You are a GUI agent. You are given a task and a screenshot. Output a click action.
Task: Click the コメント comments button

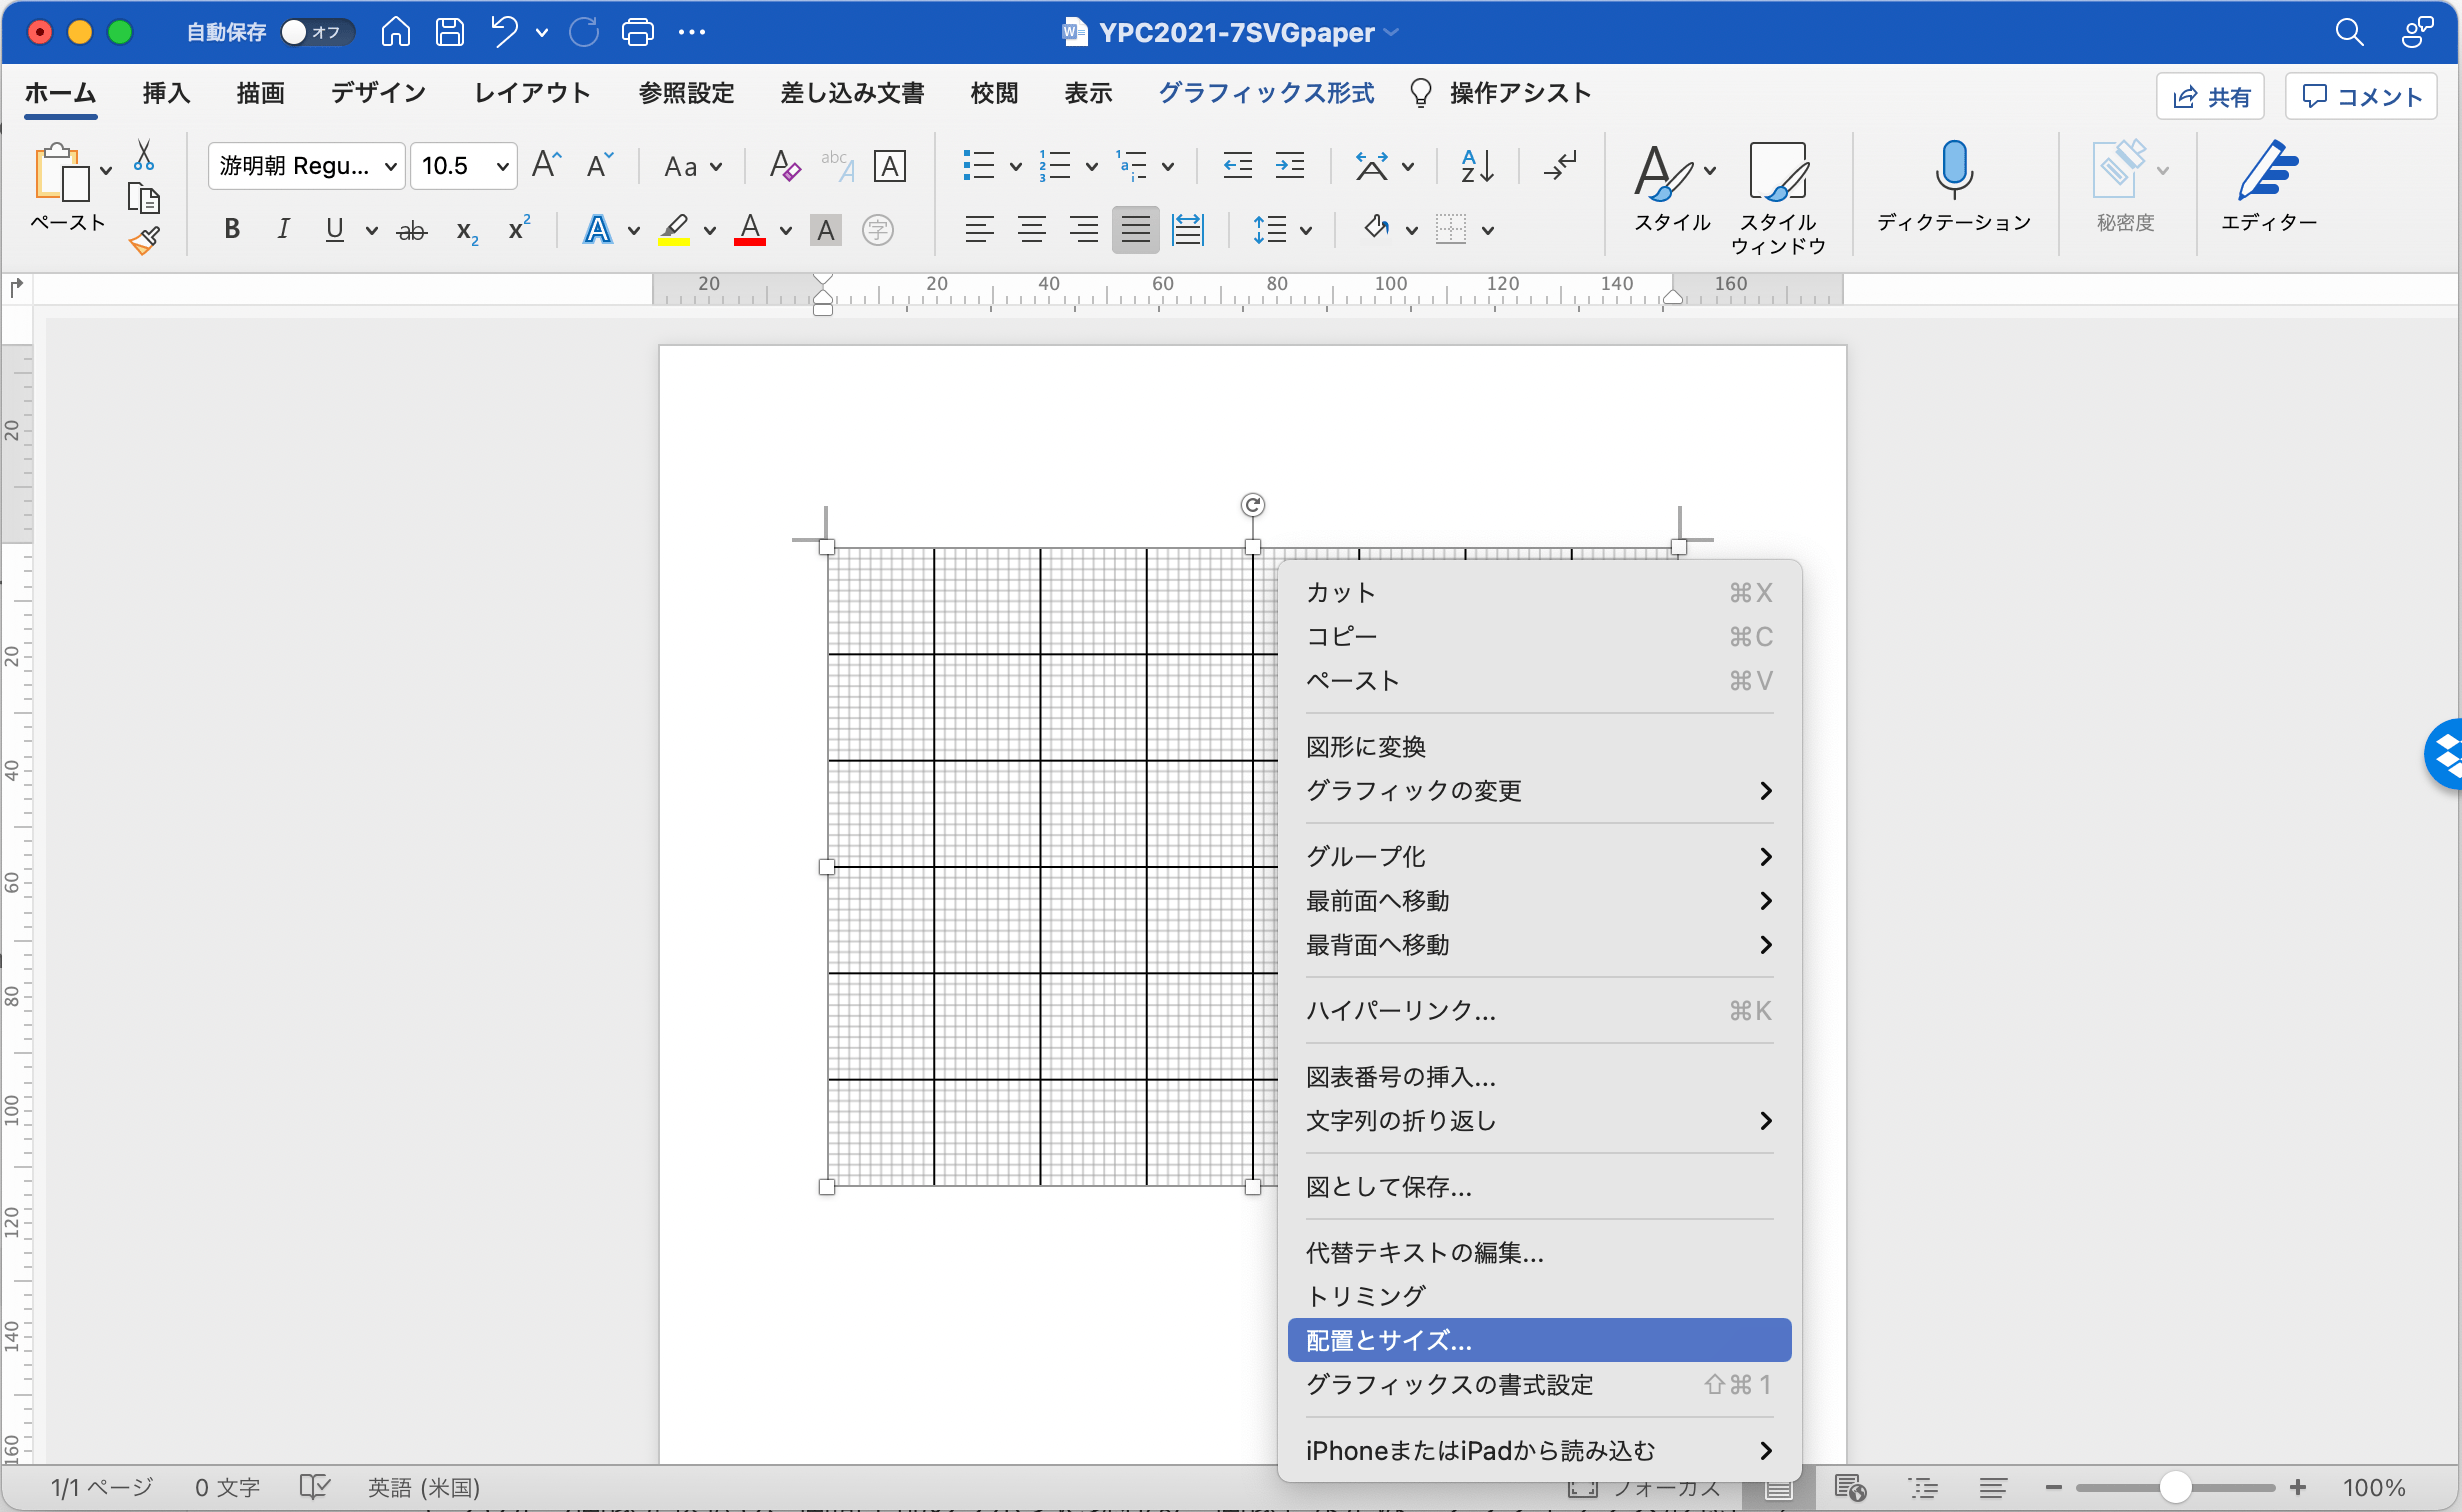tap(2361, 96)
